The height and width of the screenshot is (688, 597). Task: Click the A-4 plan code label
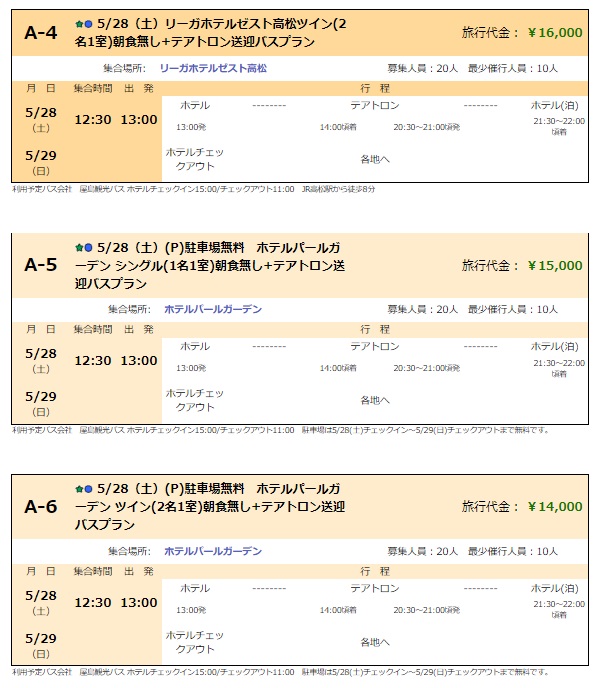[x=41, y=33]
